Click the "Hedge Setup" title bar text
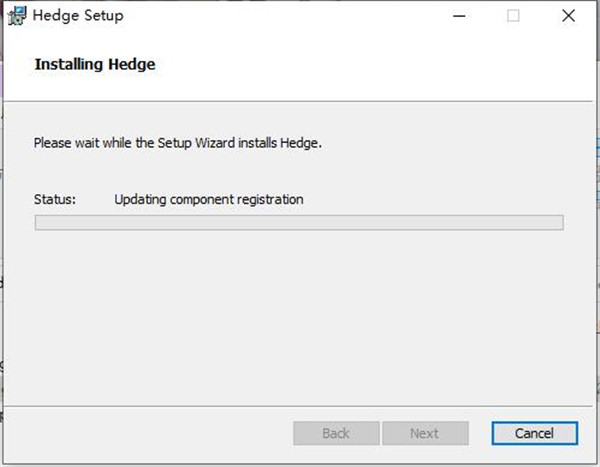Viewport: 600px width, 467px height. [x=78, y=16]
